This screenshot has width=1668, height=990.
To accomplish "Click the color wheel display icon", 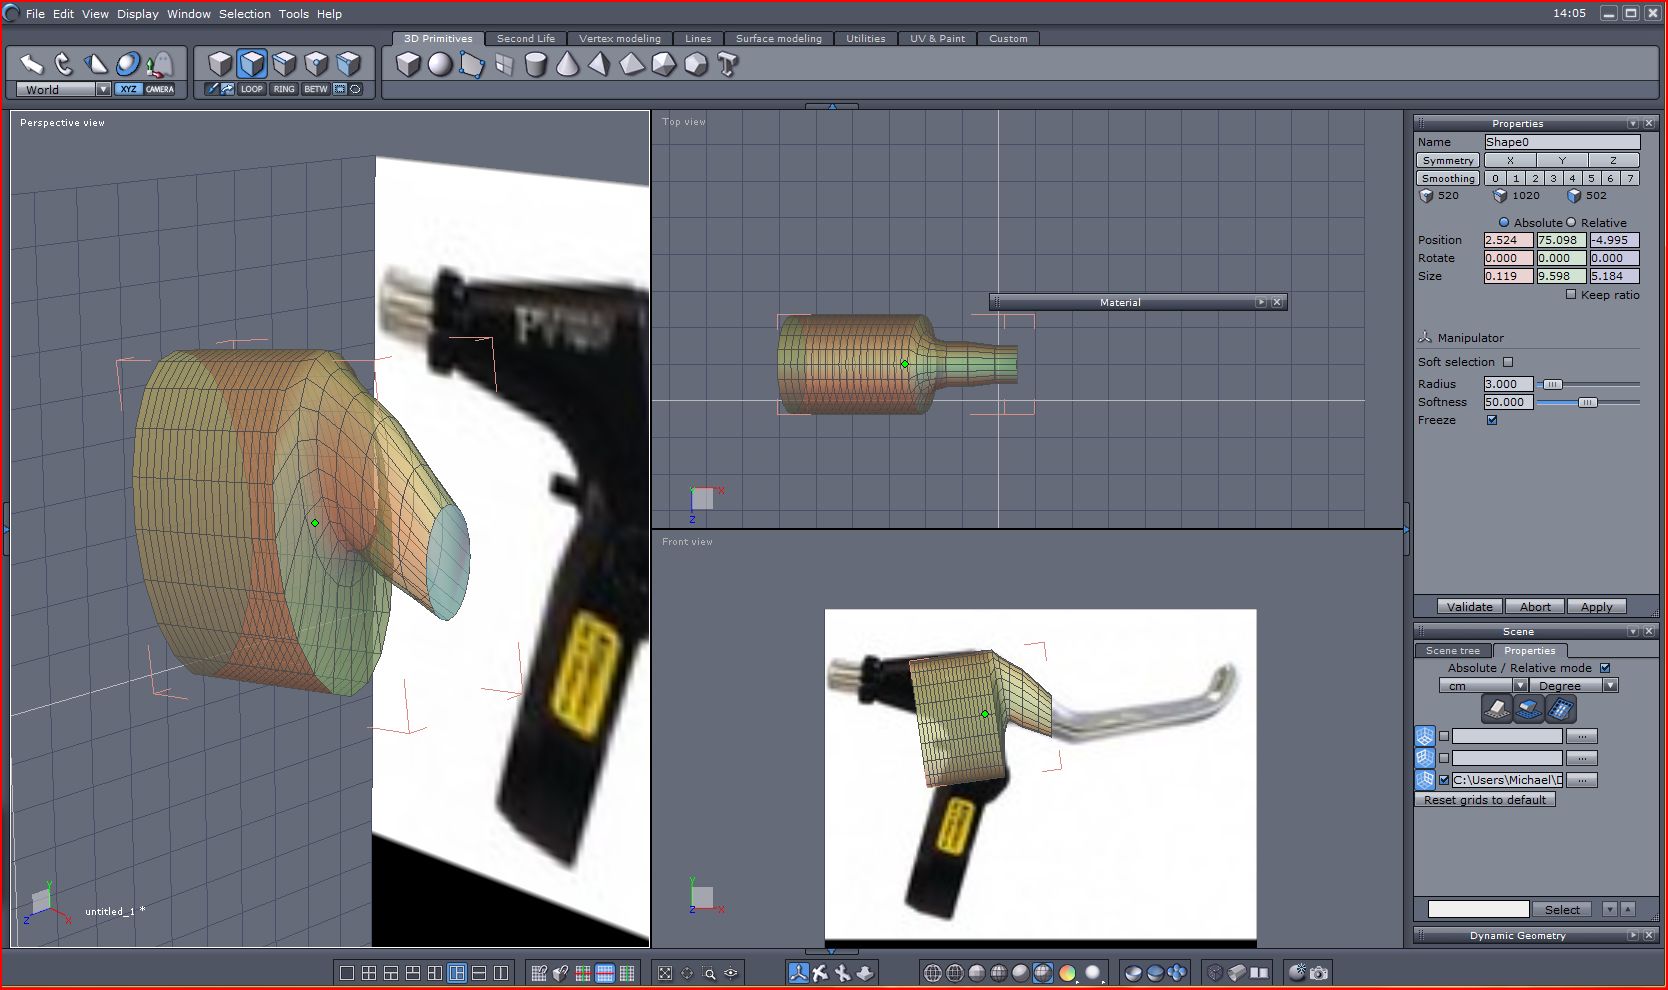I will 1067,973.
